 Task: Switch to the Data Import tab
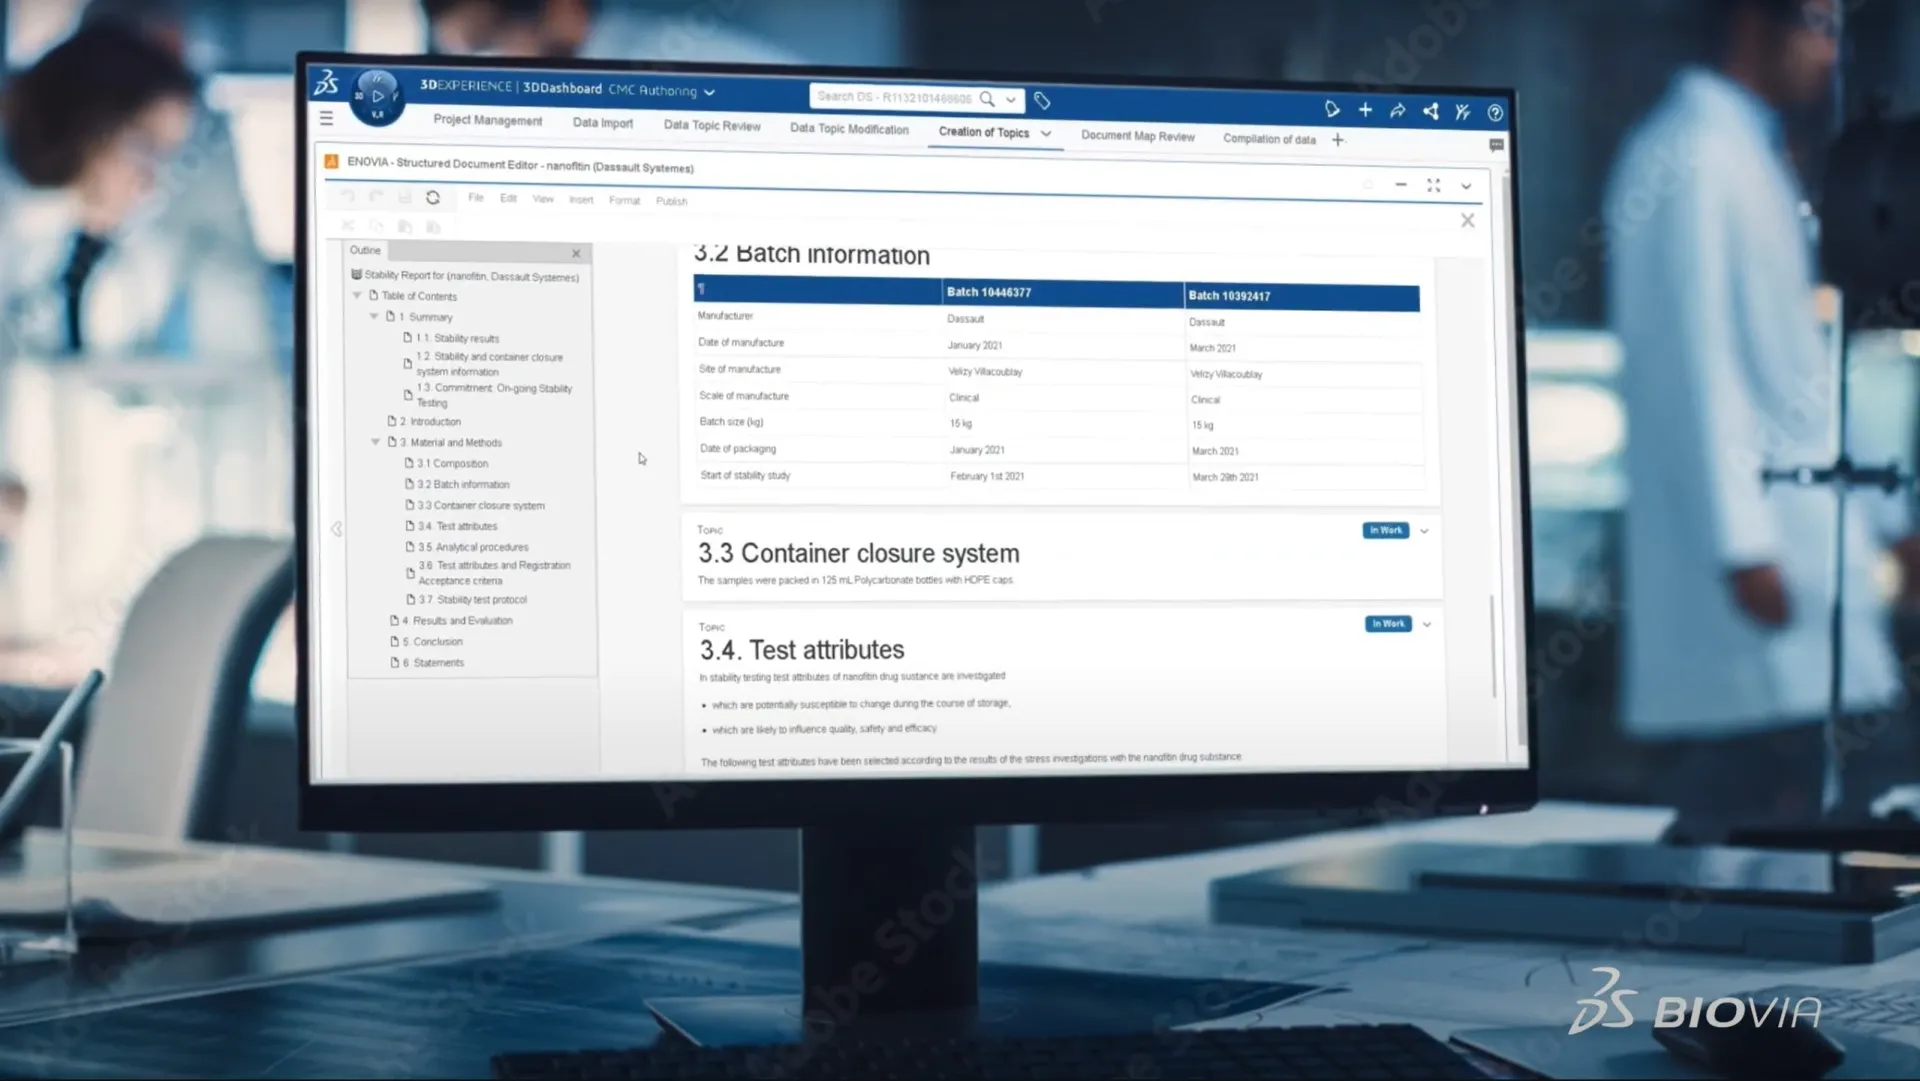tap(602, 123)
